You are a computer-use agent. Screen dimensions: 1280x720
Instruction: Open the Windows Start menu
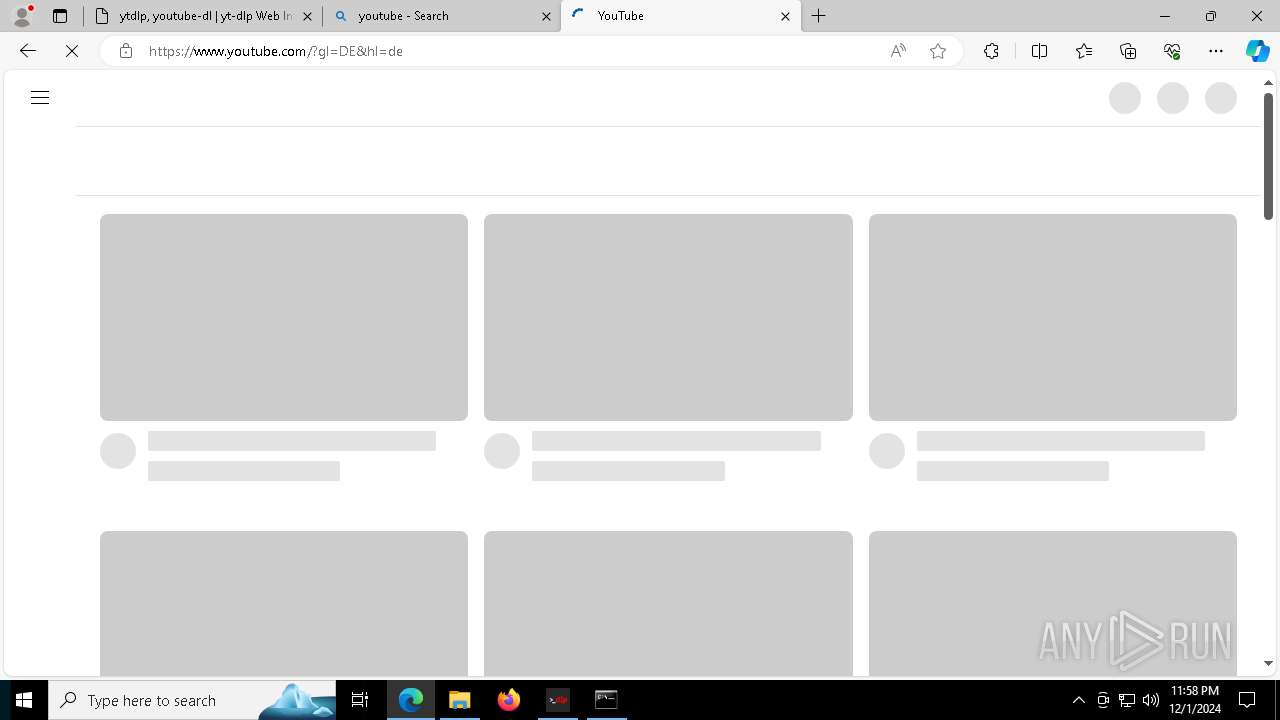24,700
